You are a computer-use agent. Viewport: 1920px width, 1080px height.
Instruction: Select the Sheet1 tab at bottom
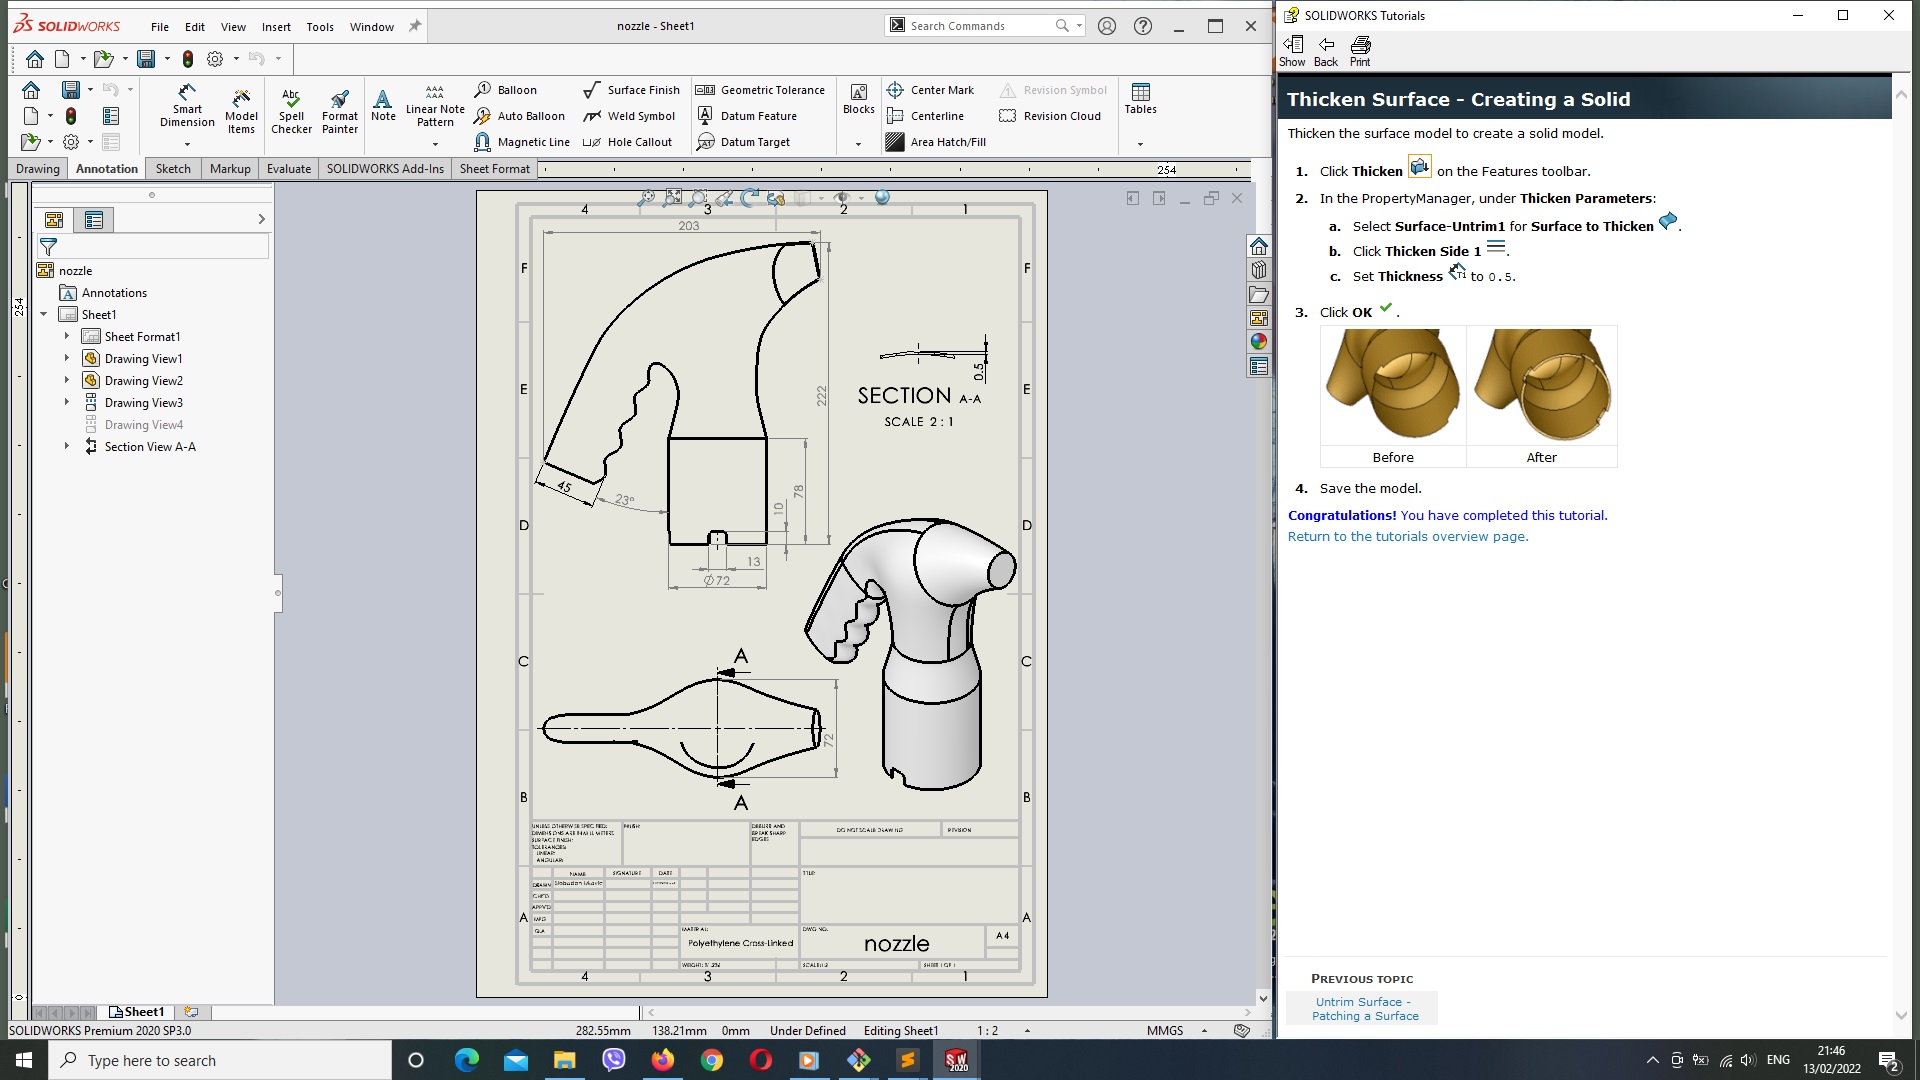click(137, 1012)
